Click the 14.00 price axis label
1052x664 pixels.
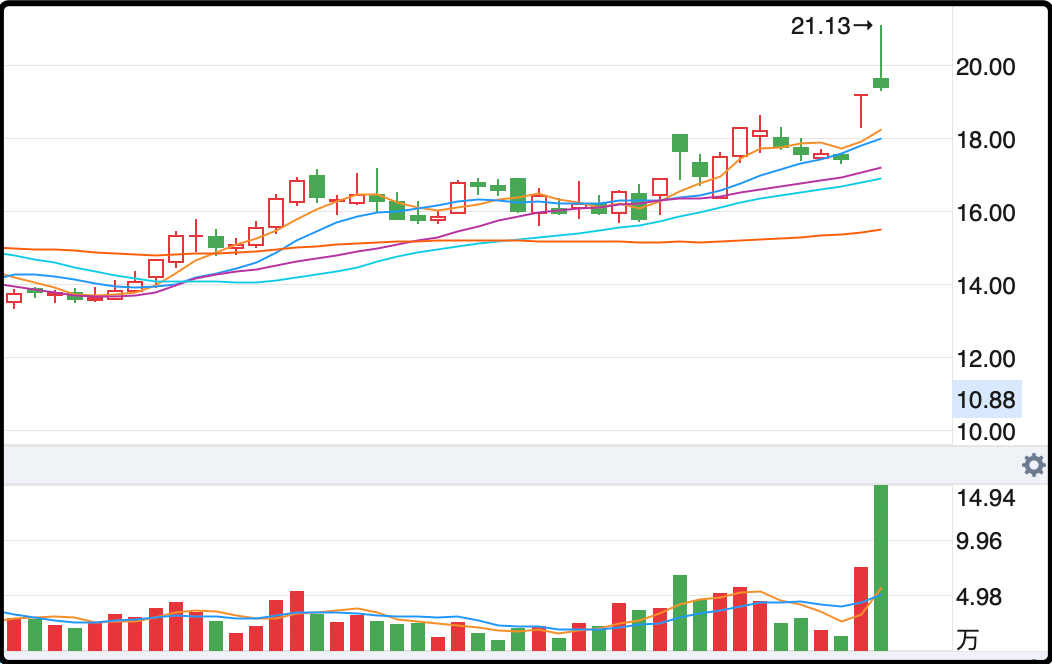click(x=987, y=286)
